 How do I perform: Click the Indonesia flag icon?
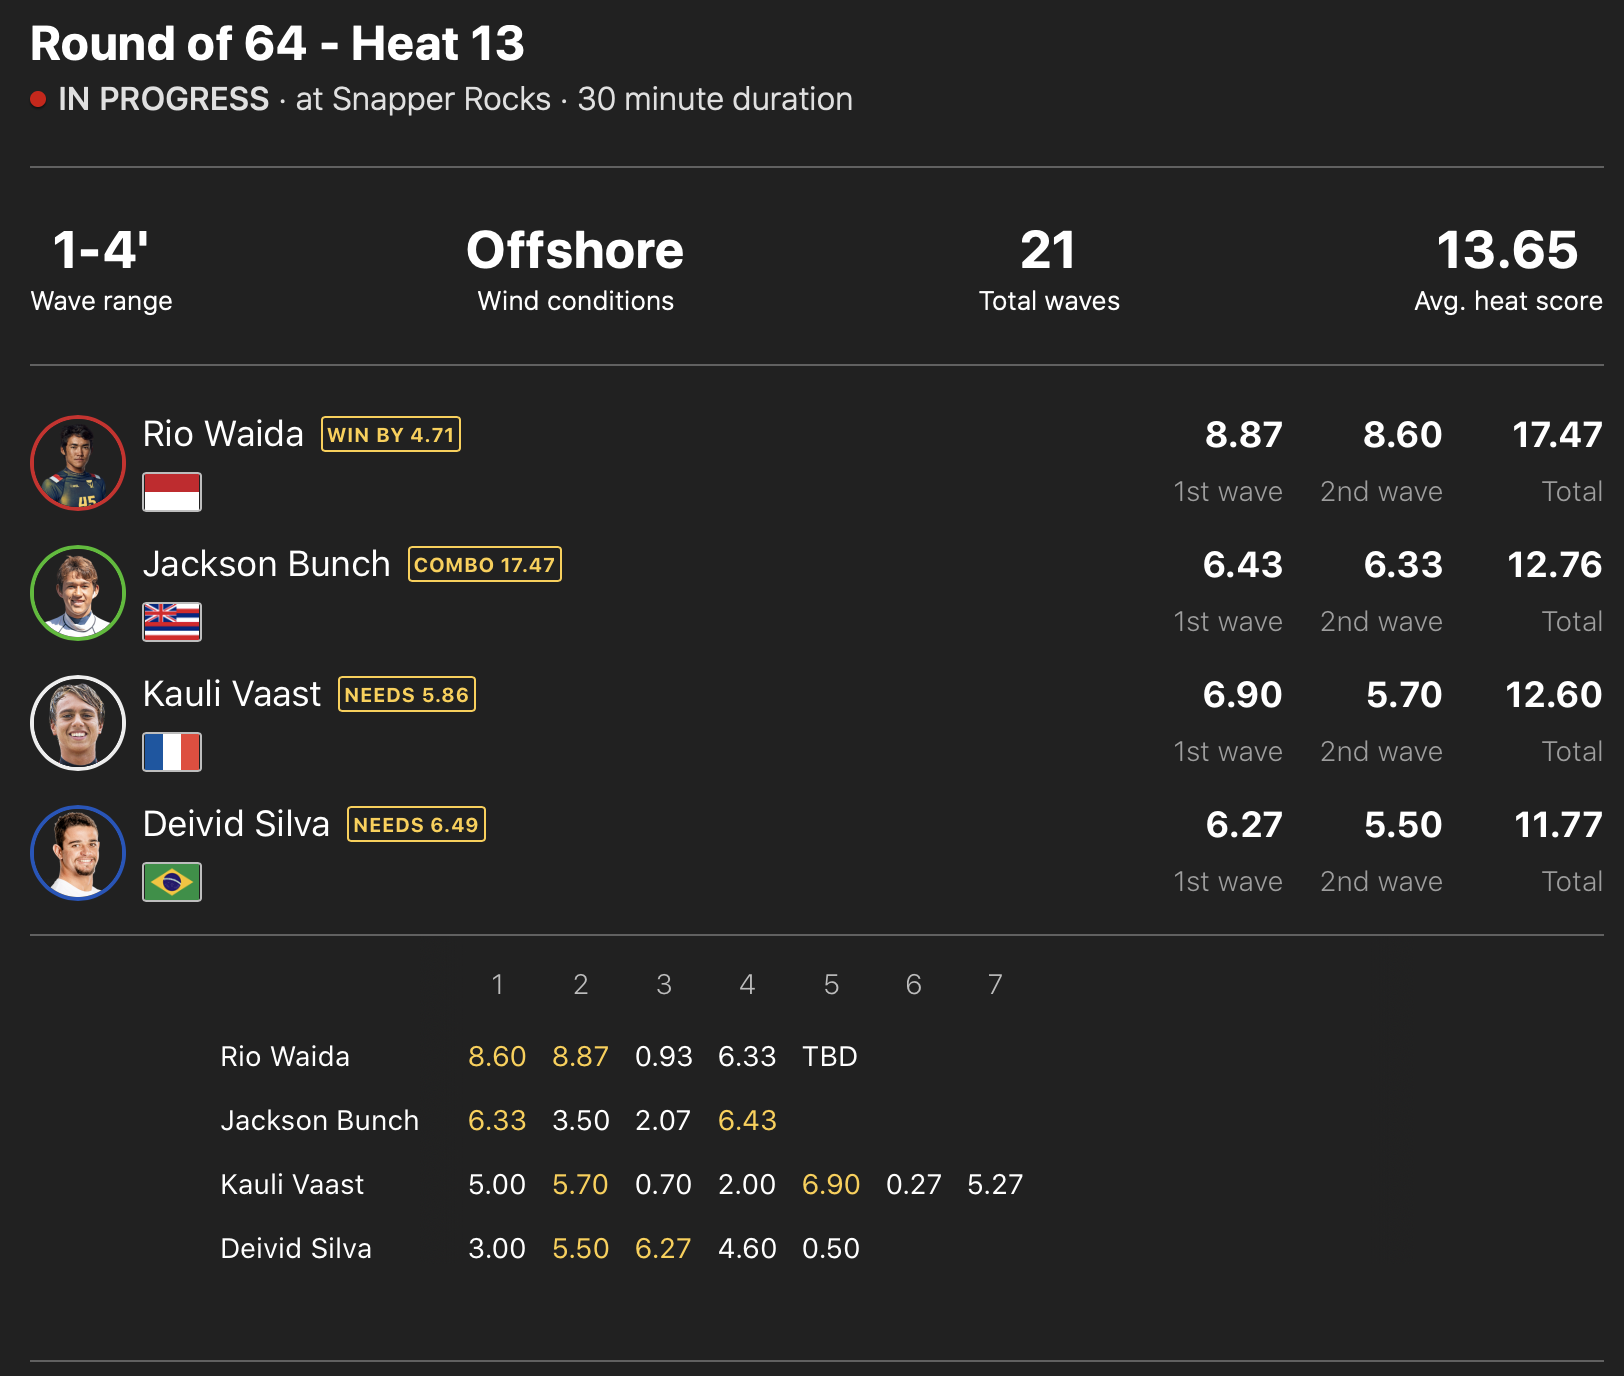pos(172,492)
